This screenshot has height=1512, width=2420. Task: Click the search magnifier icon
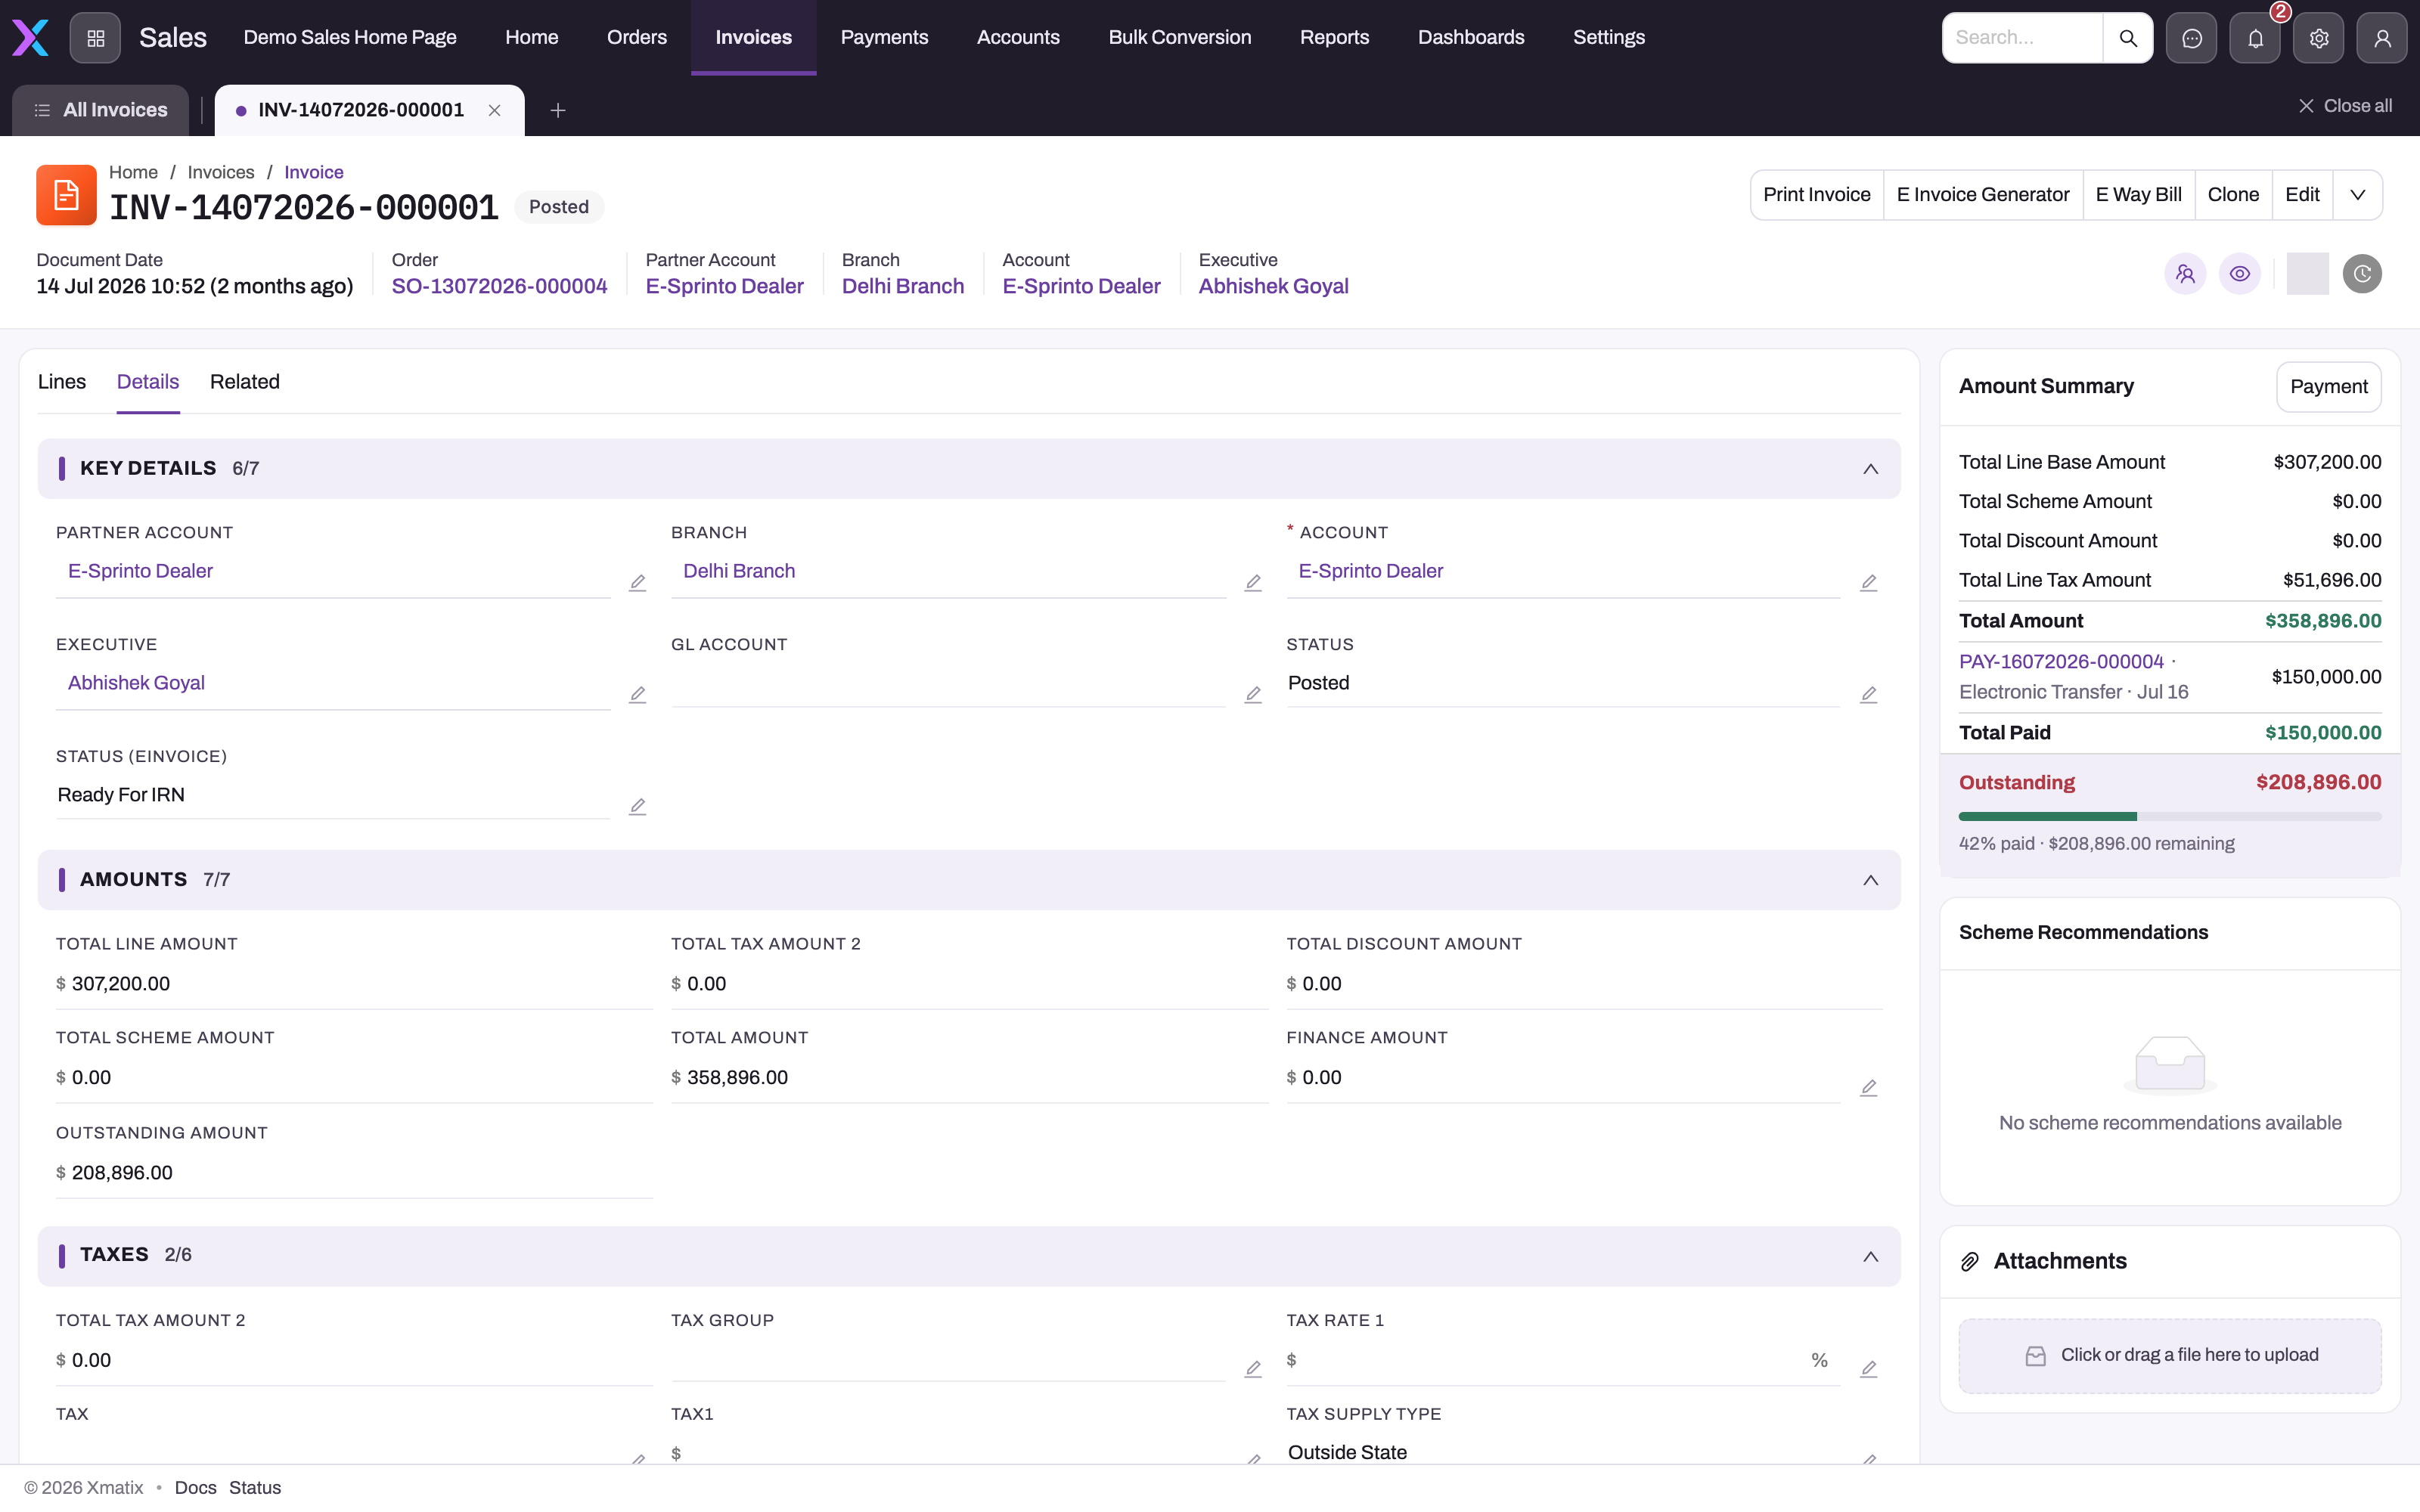pyautogui.click(x=2128, y=38)
